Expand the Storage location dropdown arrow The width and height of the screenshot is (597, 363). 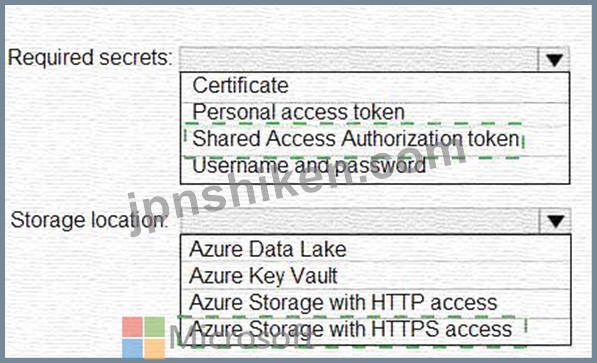coord(555,221)
